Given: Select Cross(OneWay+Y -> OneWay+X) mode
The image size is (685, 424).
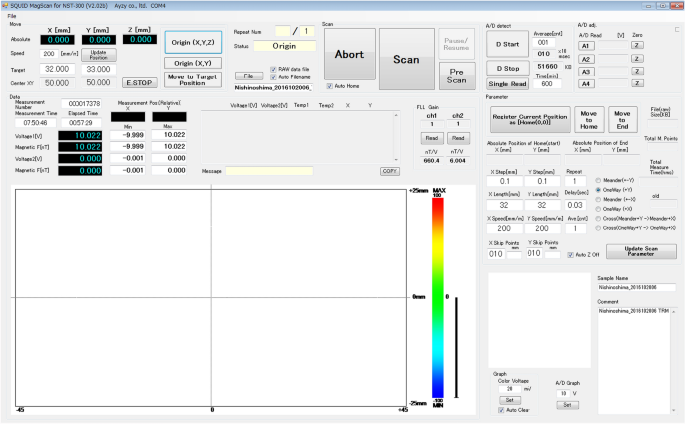Looking at the screenshot, I should point(598,228).
